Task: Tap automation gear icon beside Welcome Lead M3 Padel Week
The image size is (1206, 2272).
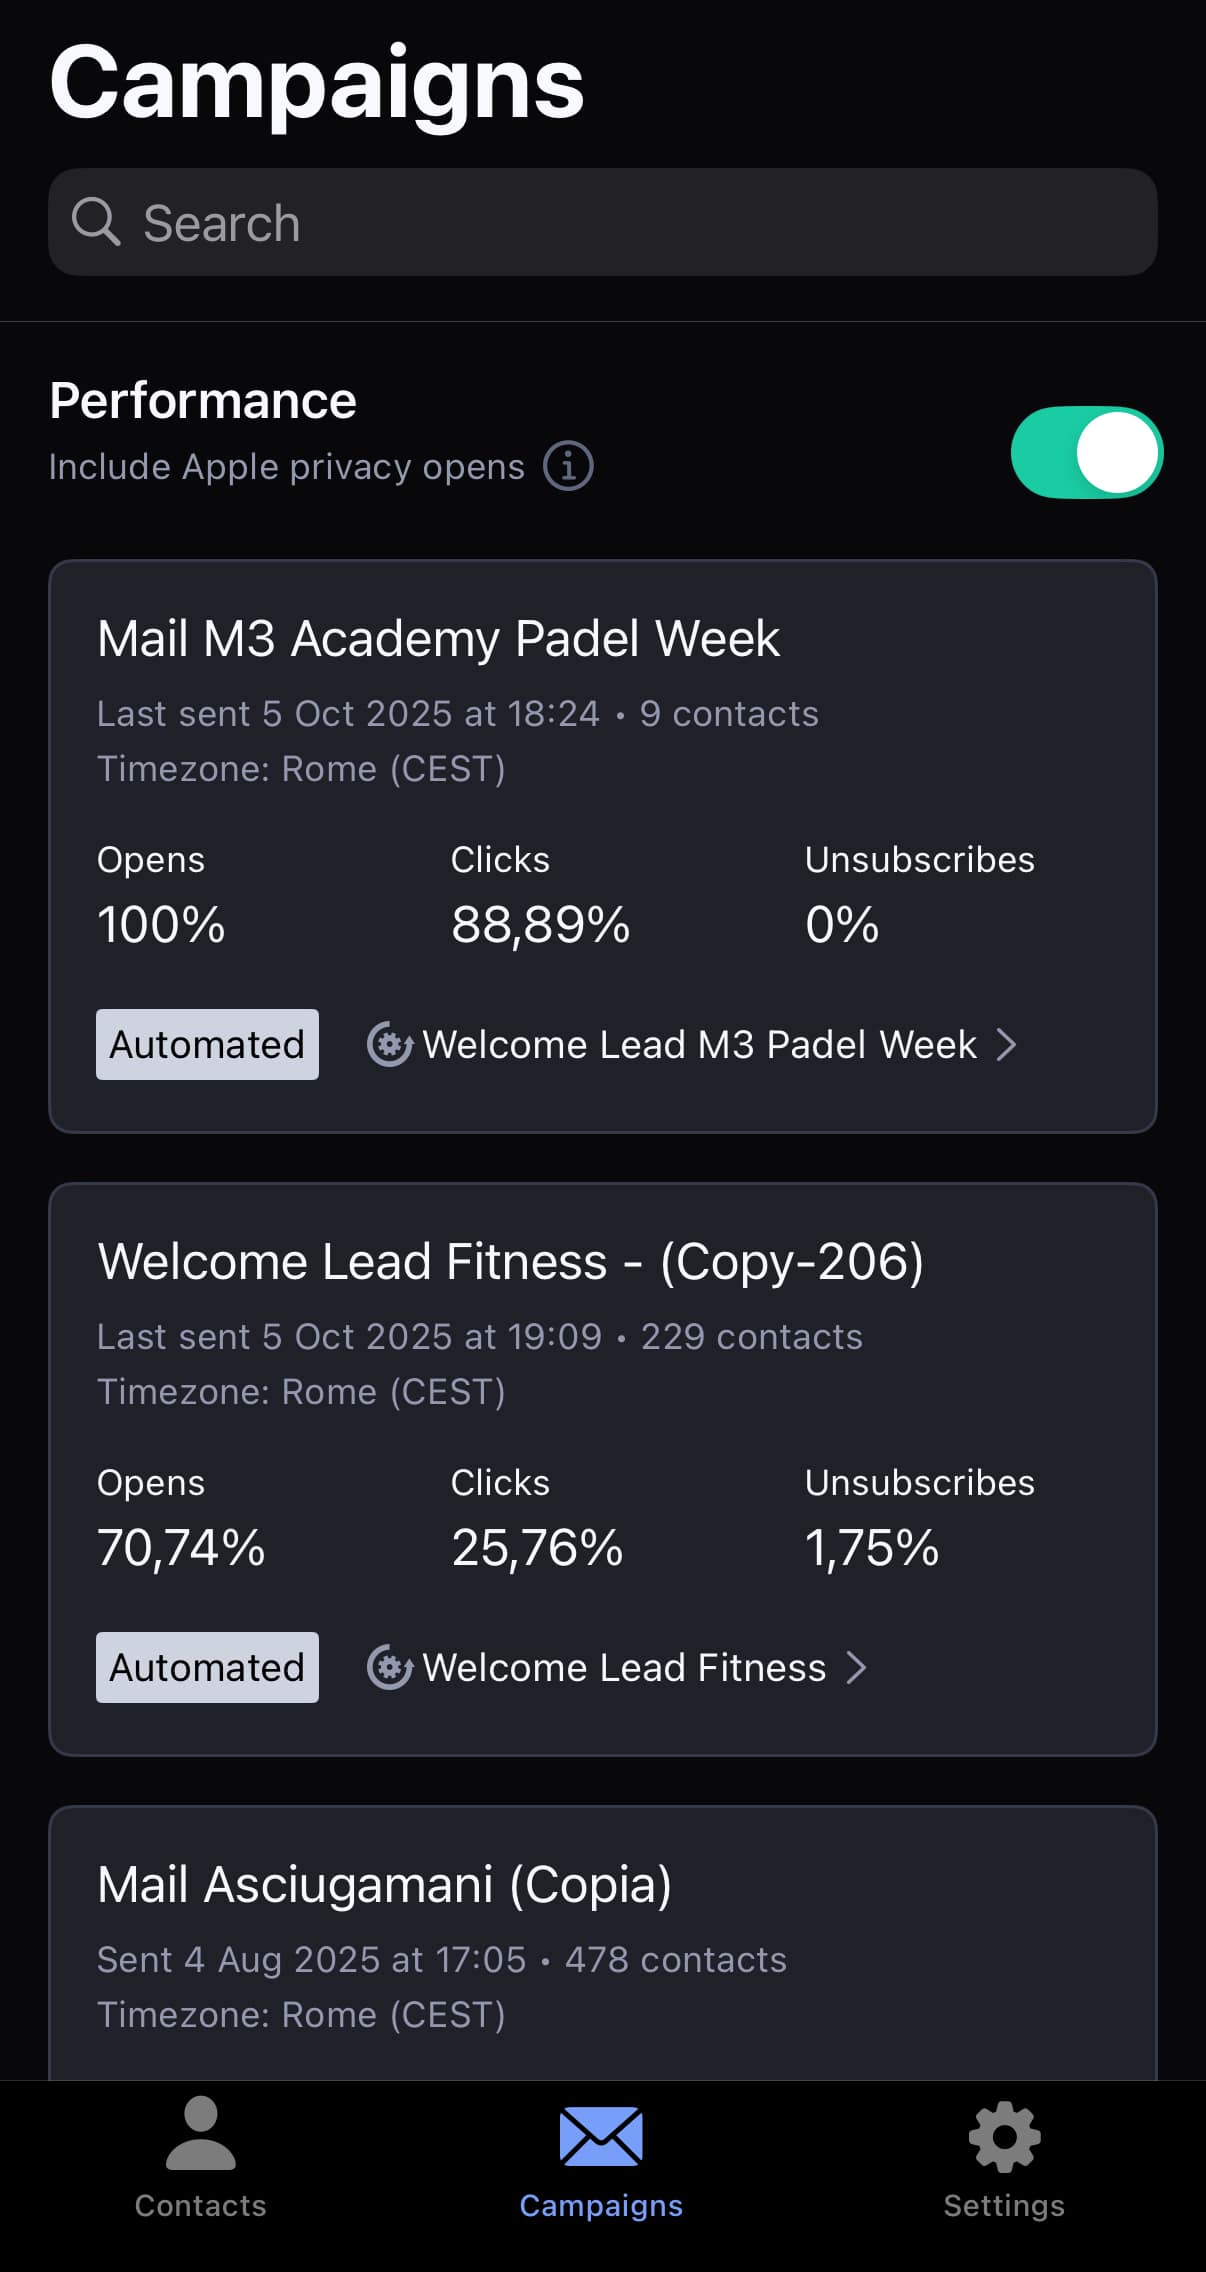Action: coord(389,1045)
